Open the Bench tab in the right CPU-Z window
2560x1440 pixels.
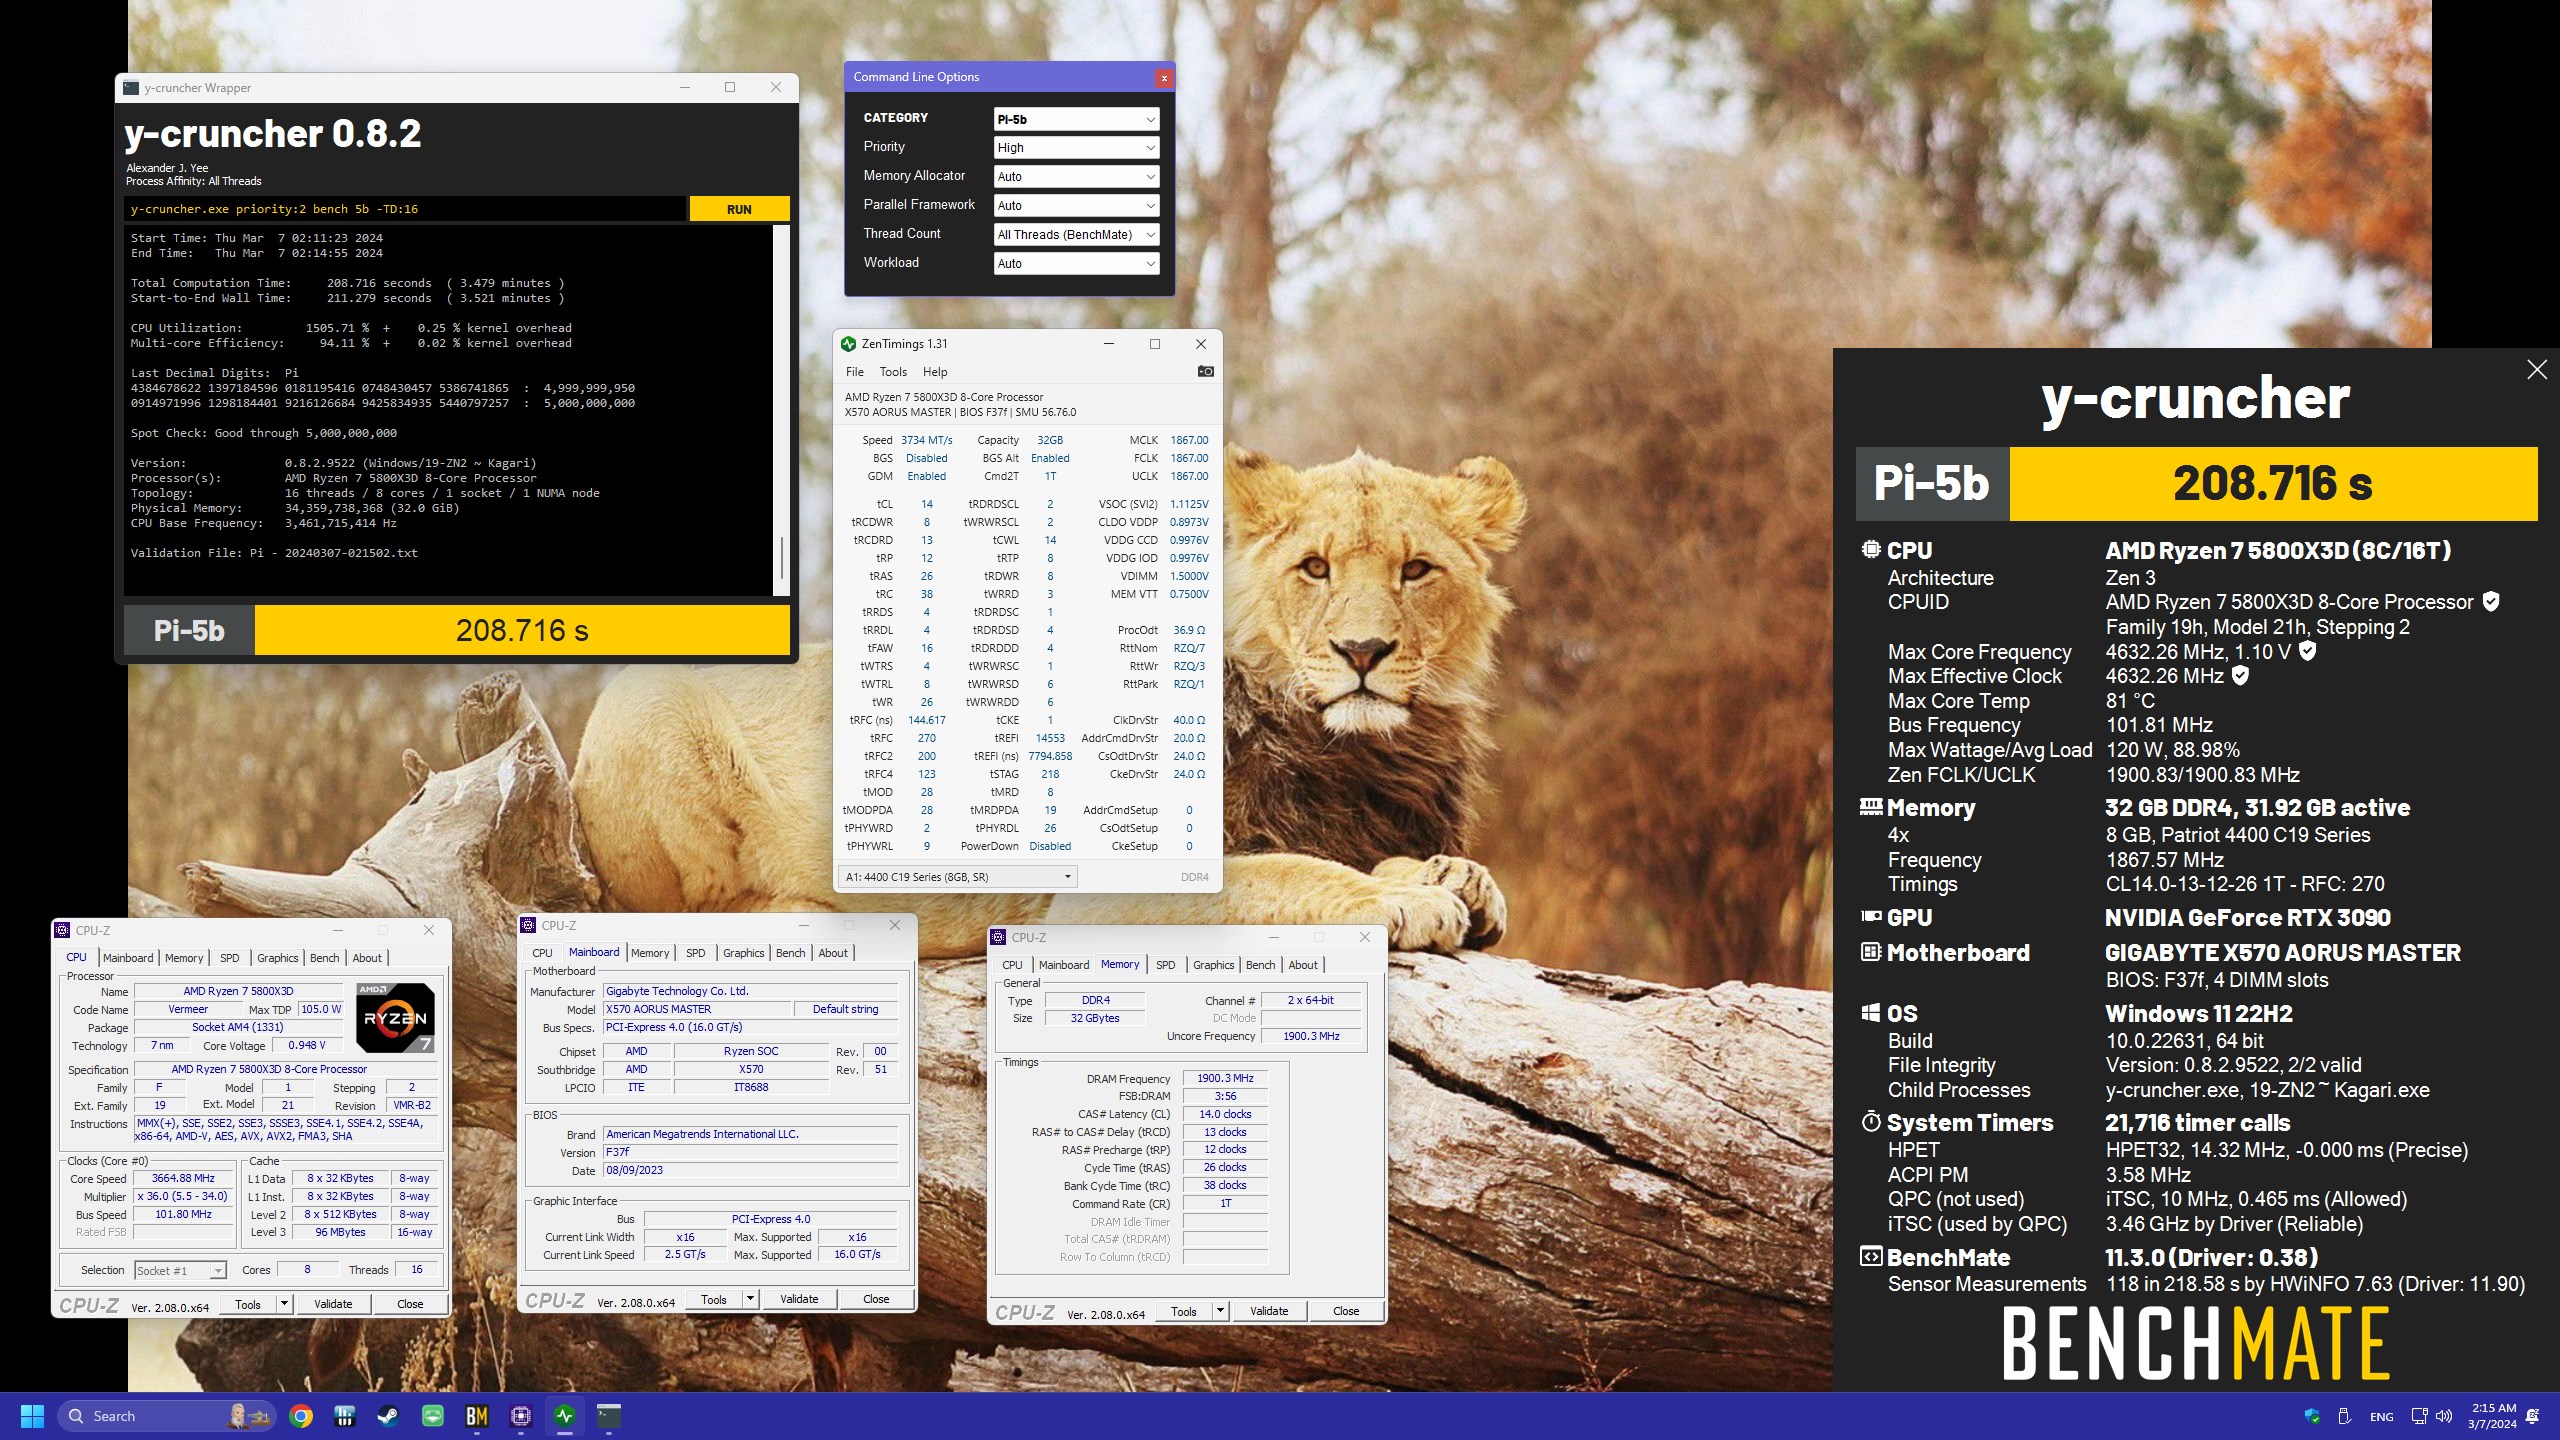click(1260, 965)
